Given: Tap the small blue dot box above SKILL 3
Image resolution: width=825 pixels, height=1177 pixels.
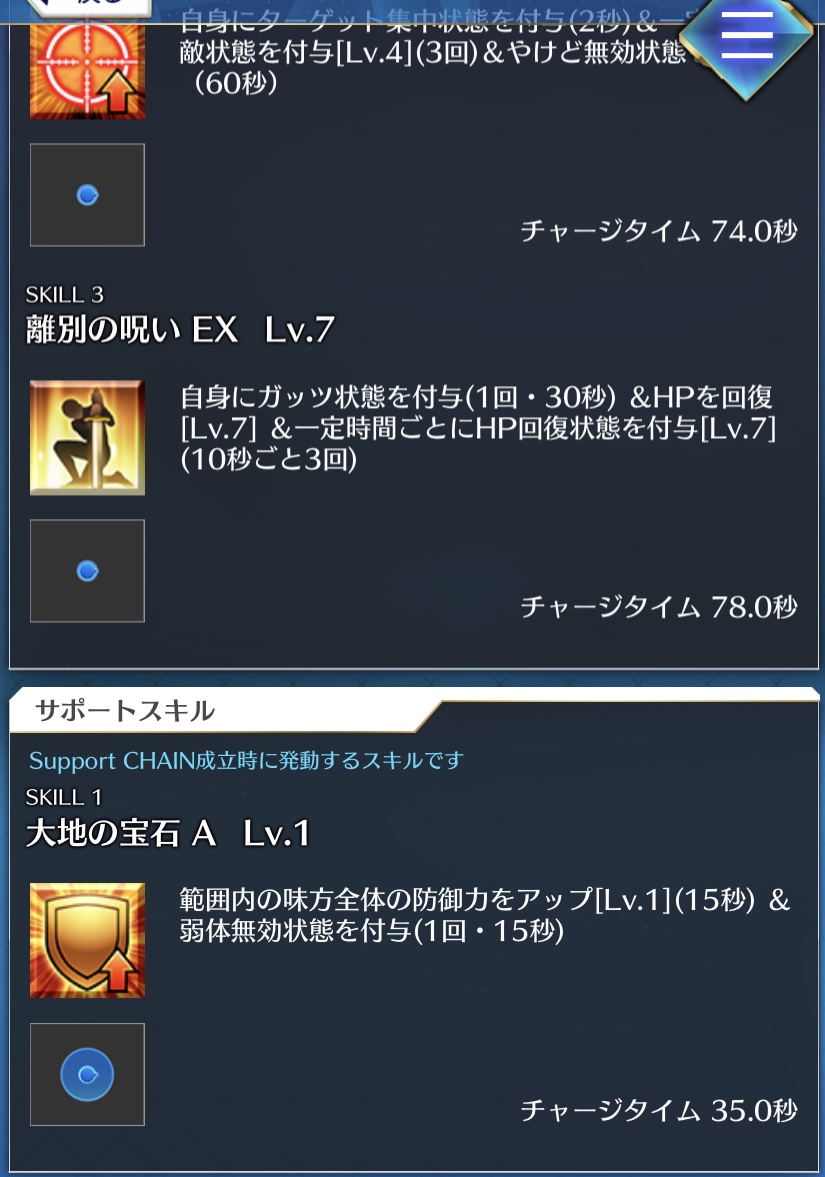Looking at the screenshot, I should [87, 195].
